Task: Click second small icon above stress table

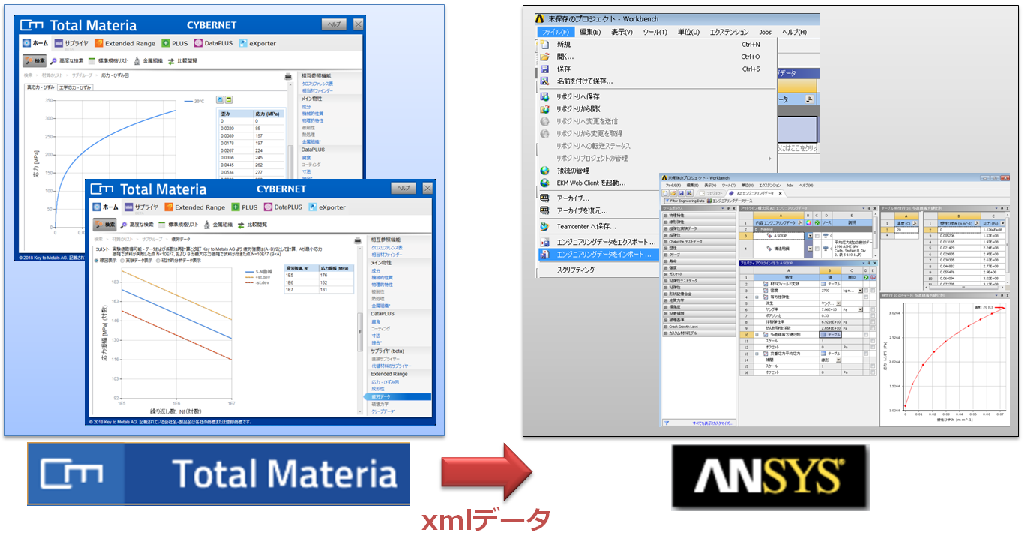Action: coord(229,100)
